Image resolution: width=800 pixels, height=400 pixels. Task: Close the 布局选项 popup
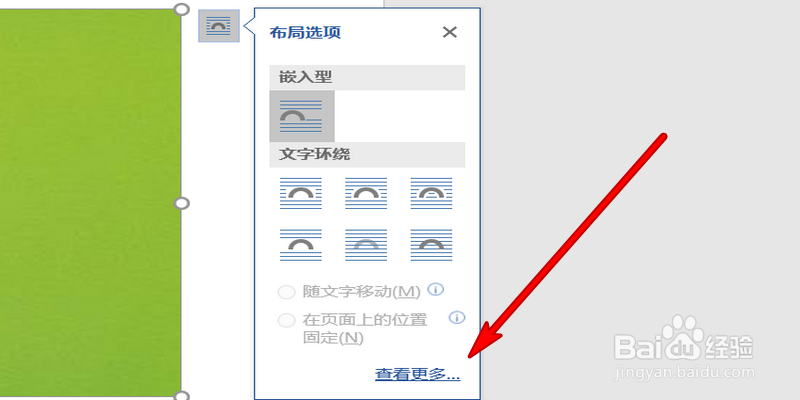[x=449, y=33]
